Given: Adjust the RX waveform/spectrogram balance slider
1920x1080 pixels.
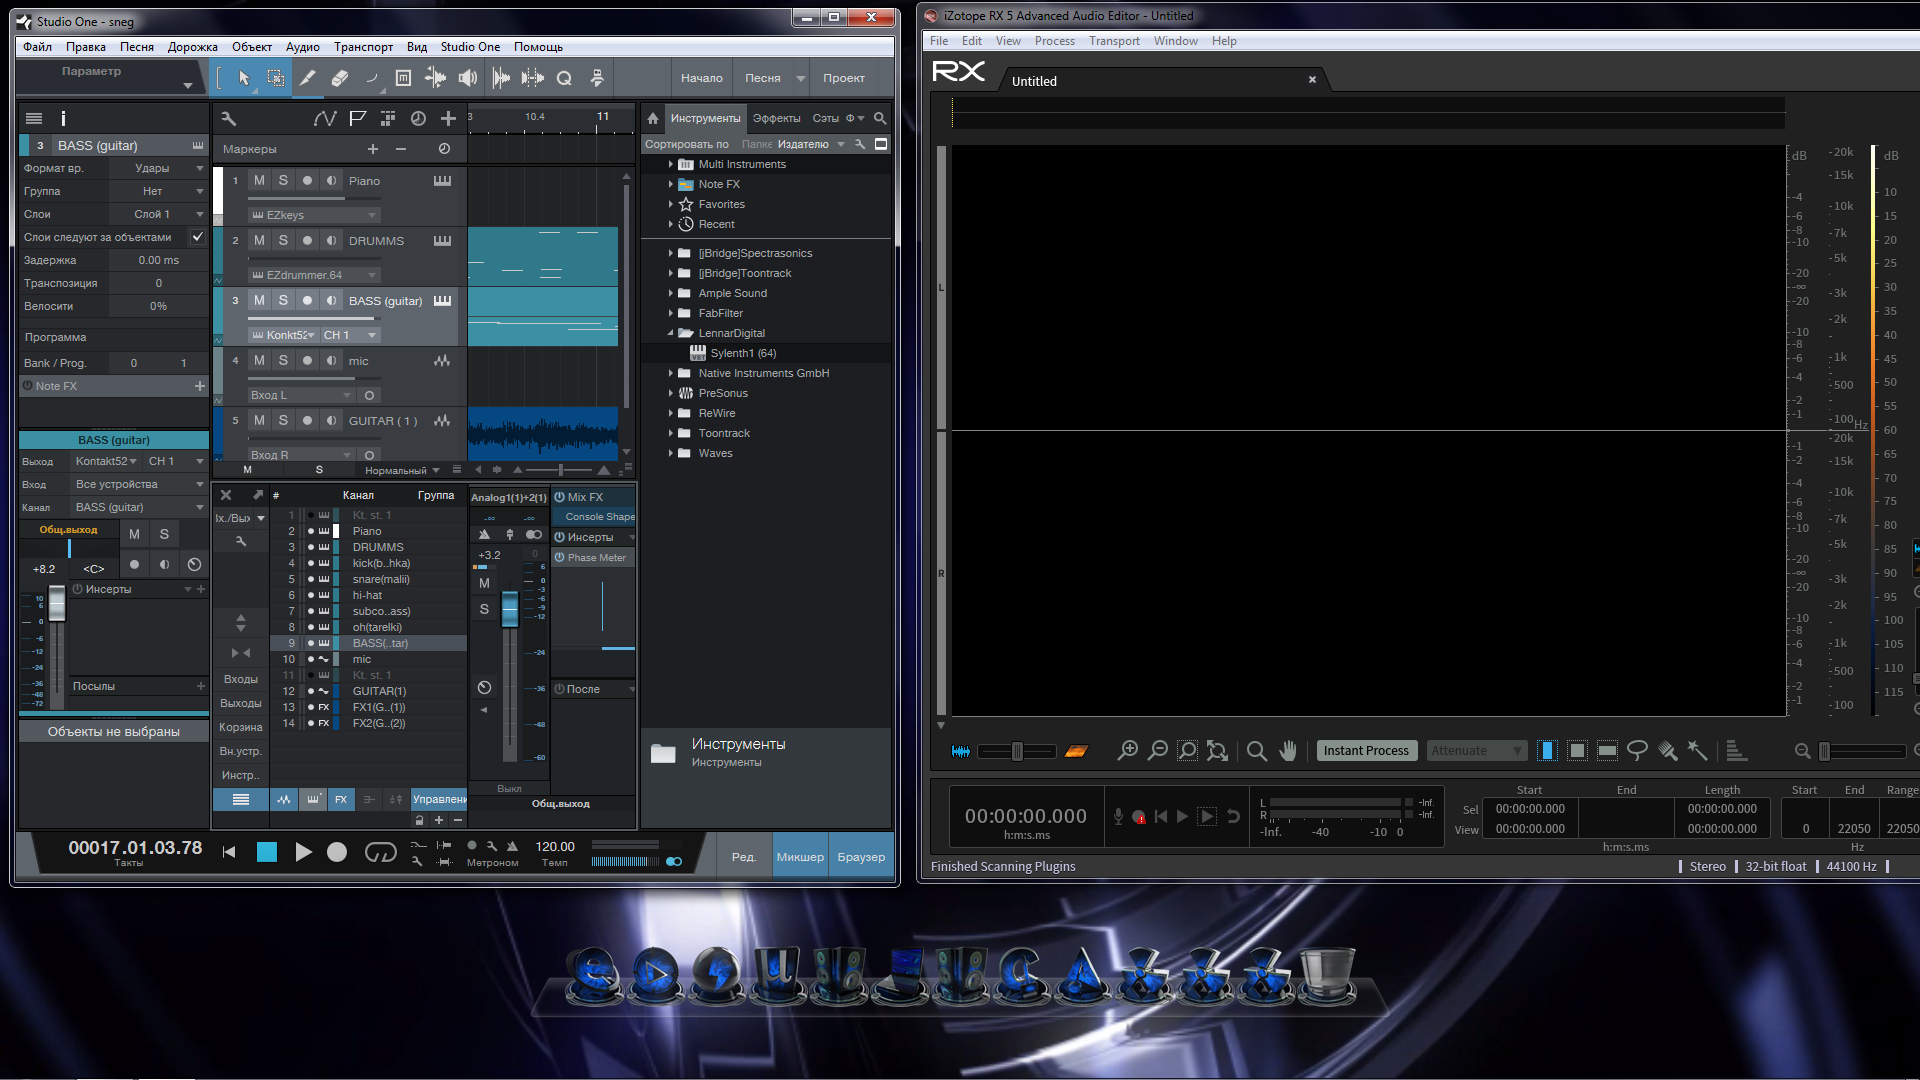Looking at the screenshot, I should coord(1017,751).
